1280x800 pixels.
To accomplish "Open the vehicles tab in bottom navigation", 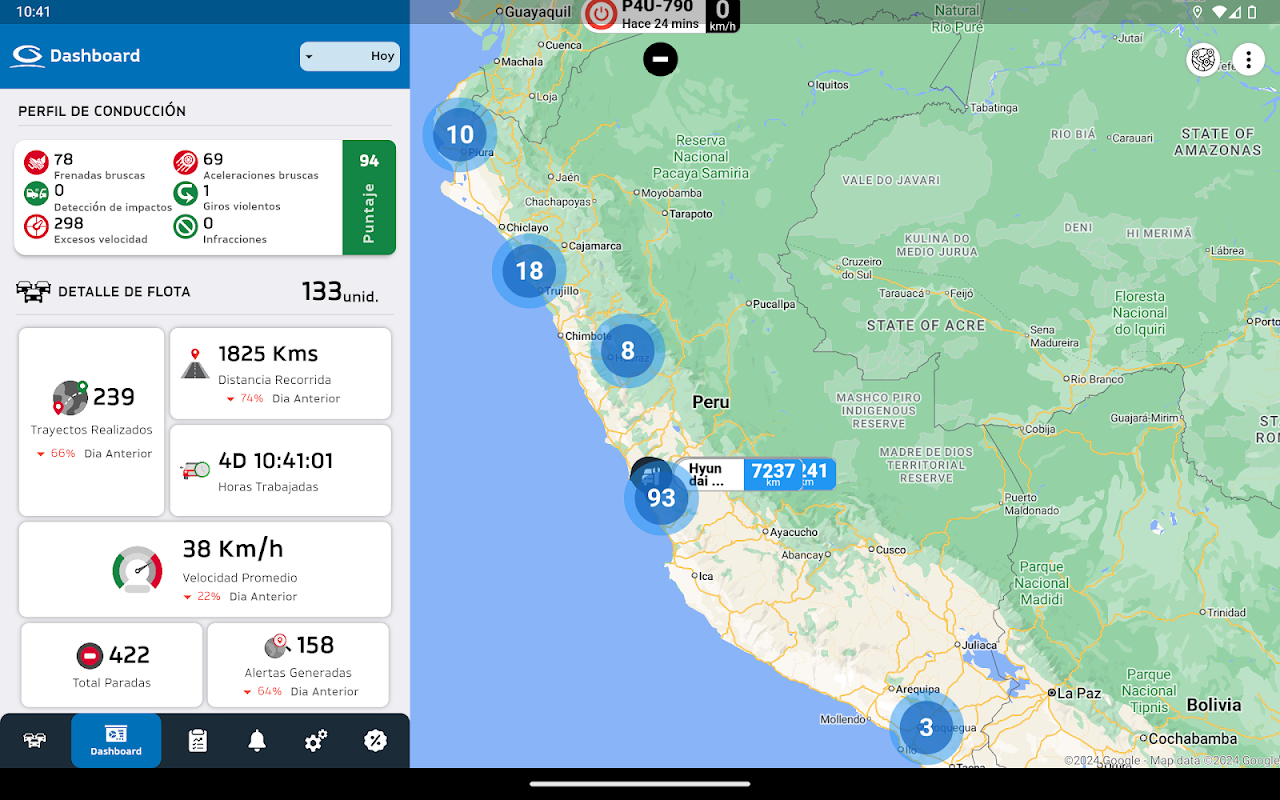I will point(35,741).
